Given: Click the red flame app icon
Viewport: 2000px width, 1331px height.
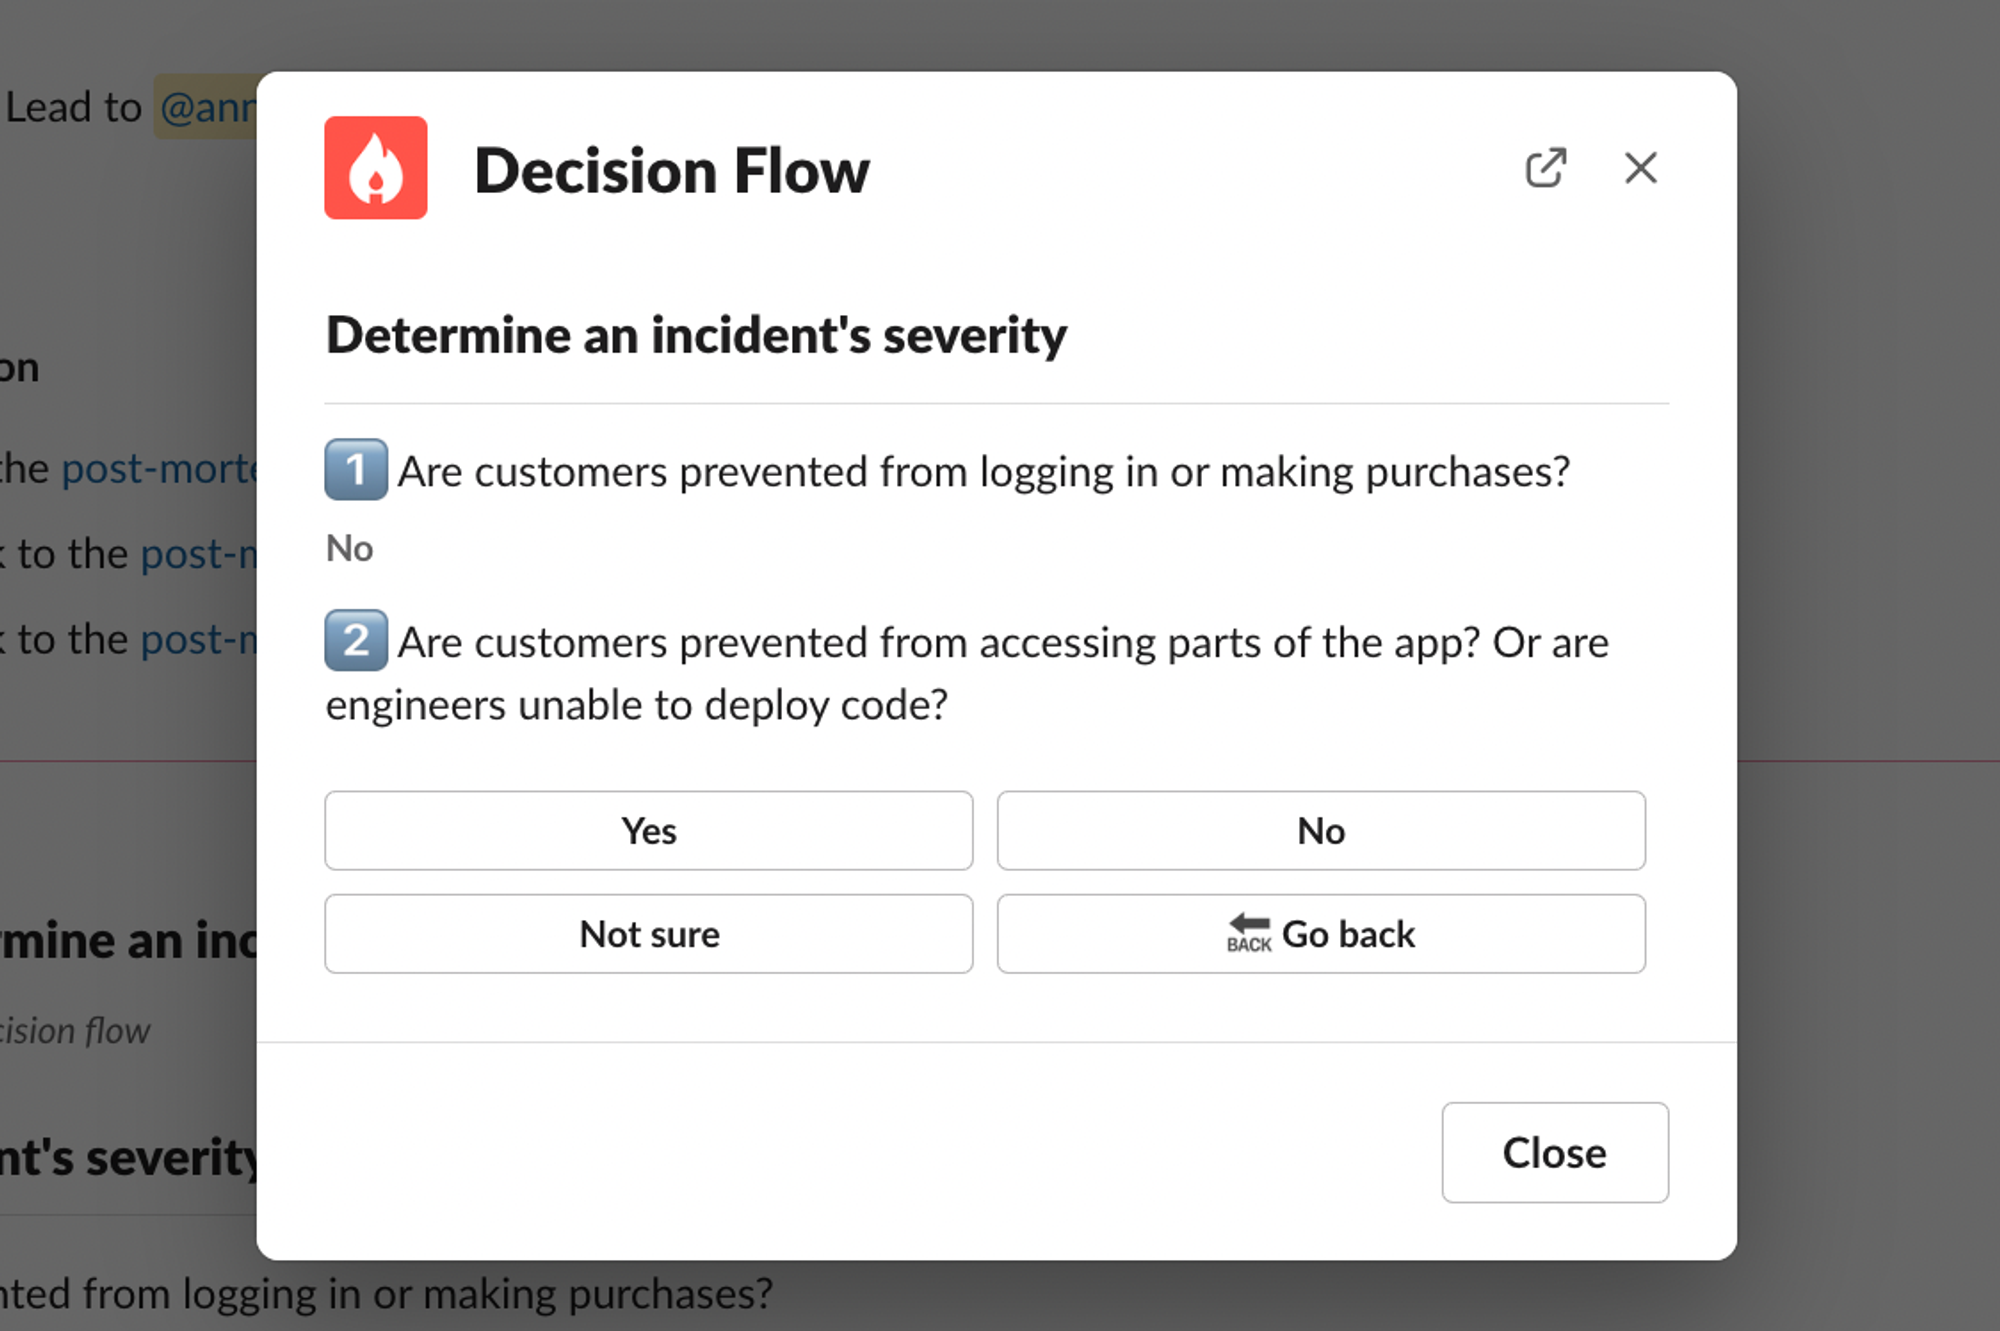Looking at the screenshot, I should pos(375,168).
